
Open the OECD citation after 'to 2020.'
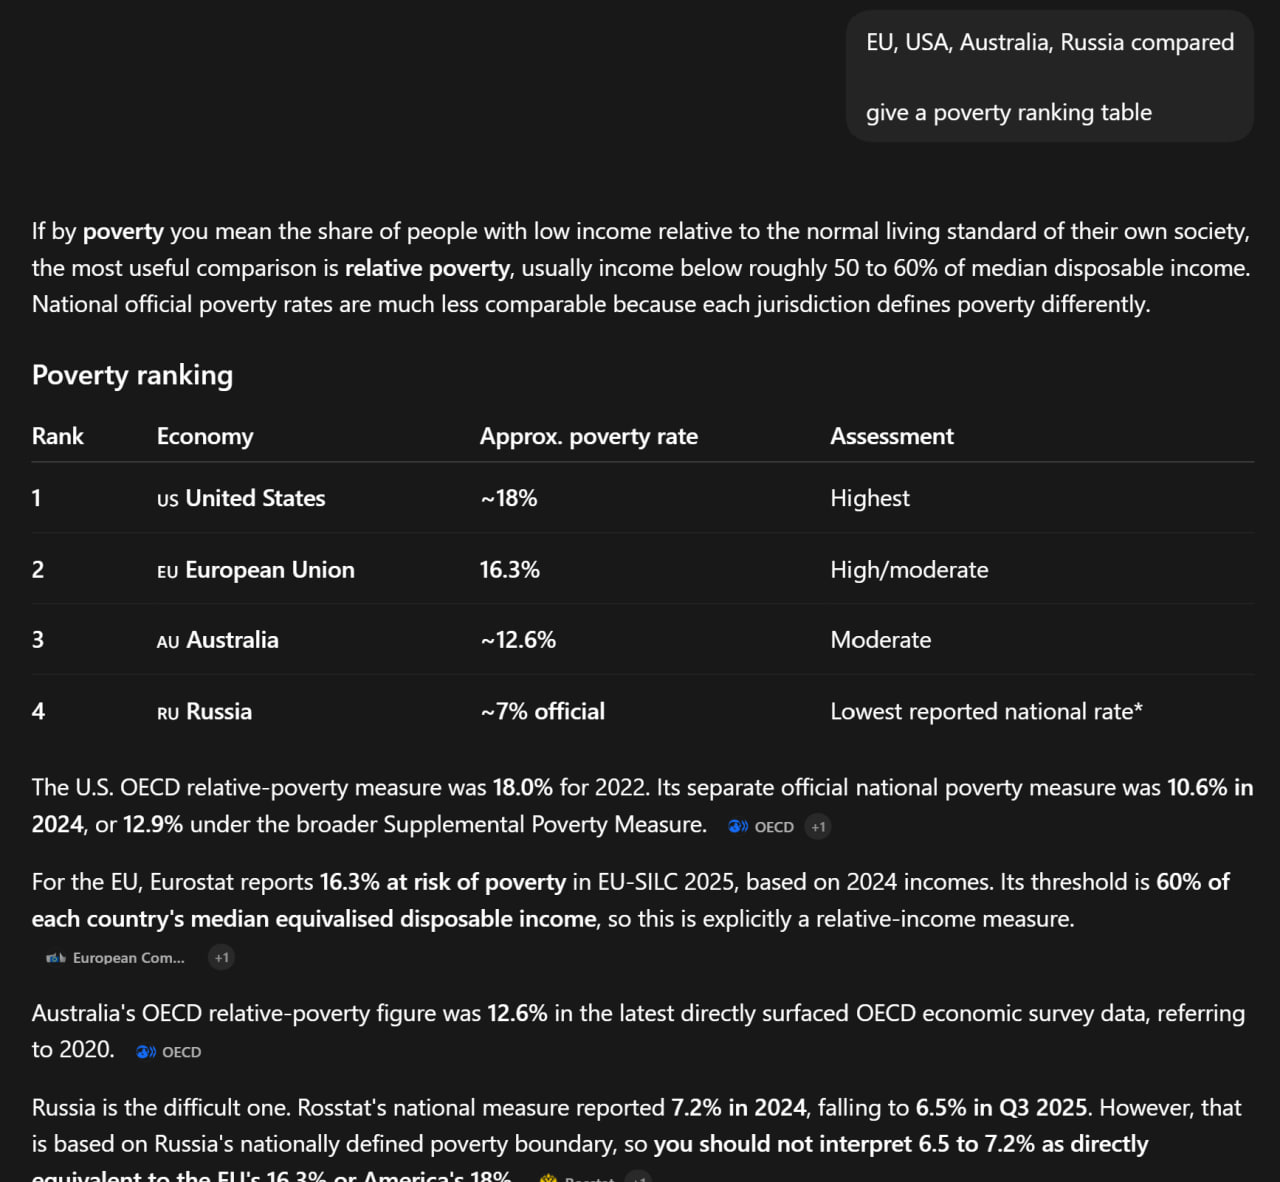click(169, 1052)
